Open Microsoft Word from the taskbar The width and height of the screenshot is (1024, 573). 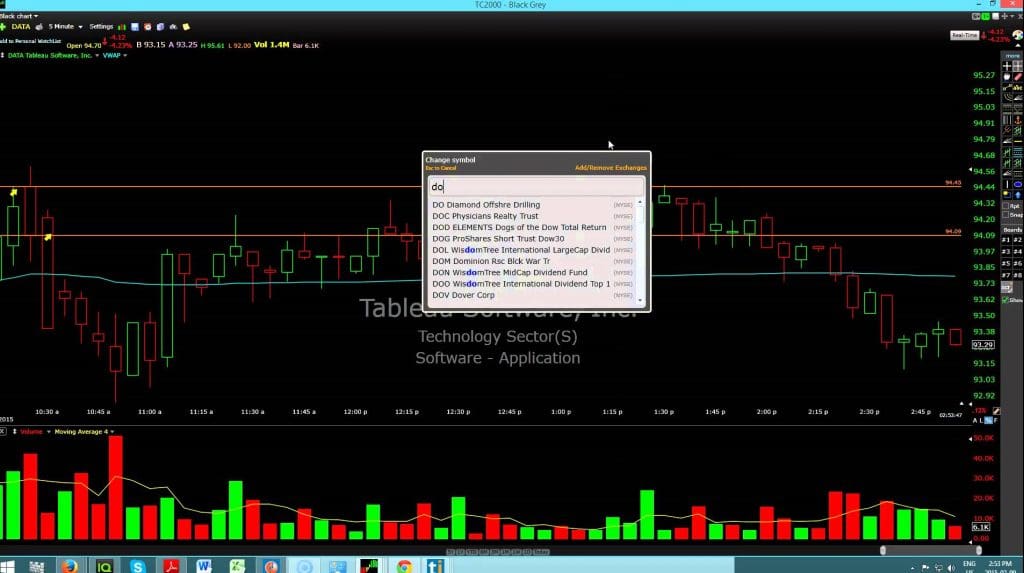pos(204,566)
